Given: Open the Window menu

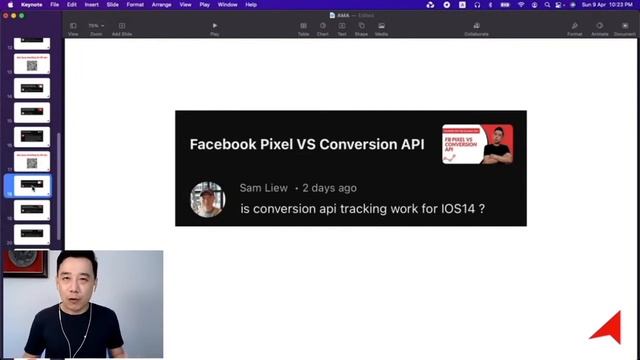Looking at the screenshot, I should [x=227, y=5].
